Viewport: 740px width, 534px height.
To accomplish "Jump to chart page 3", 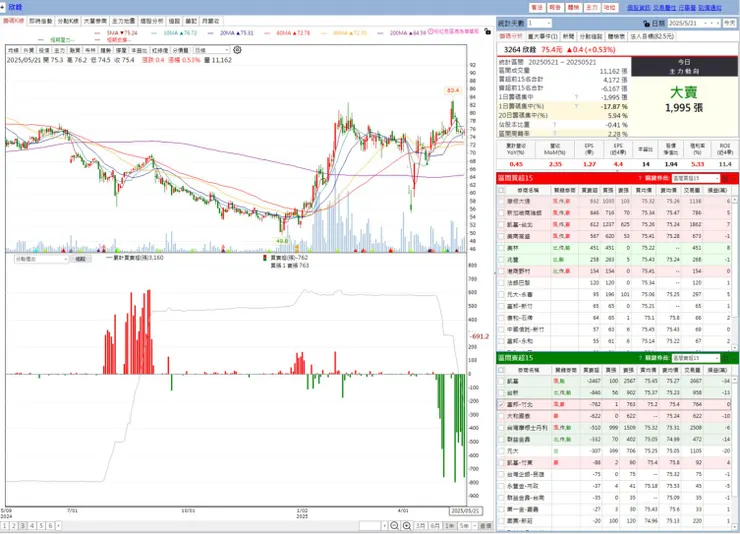I will tap(23, 526).
